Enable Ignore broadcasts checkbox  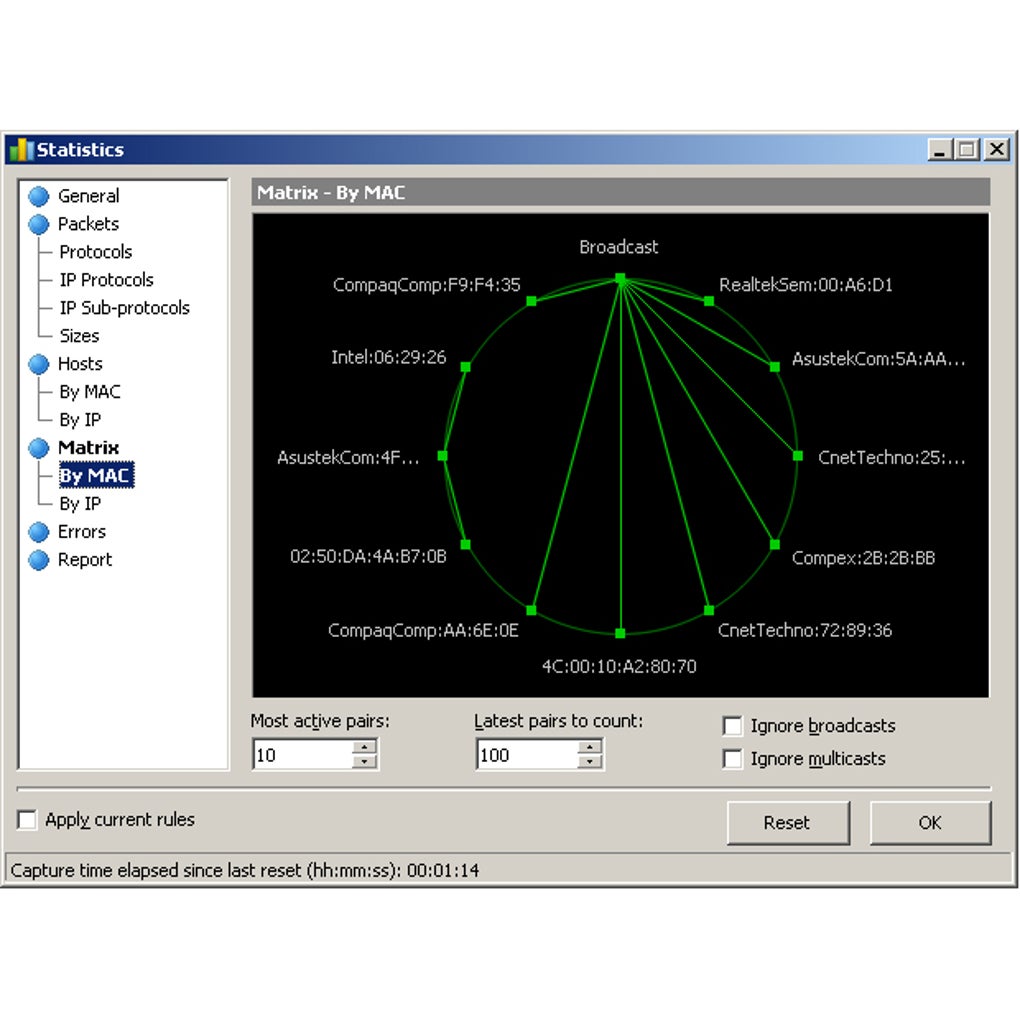coord(732,725)
